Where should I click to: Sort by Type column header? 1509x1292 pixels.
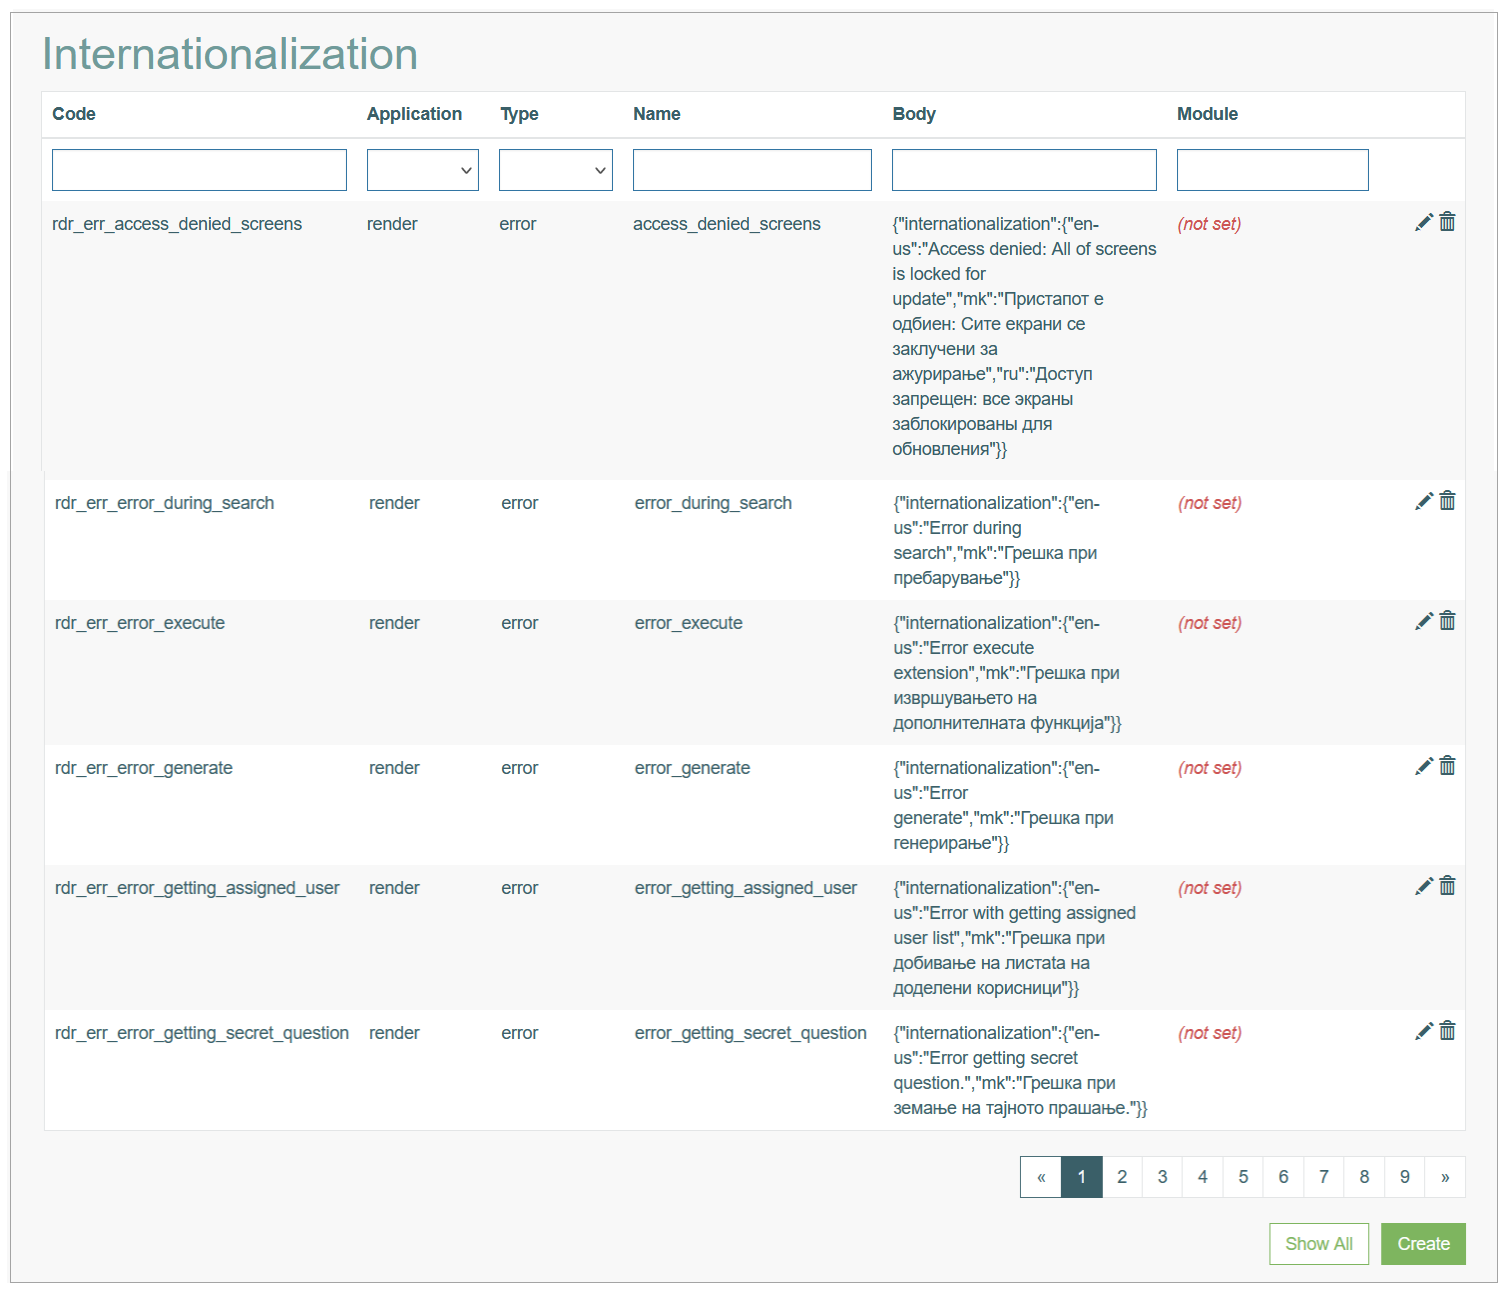point(519,114)
